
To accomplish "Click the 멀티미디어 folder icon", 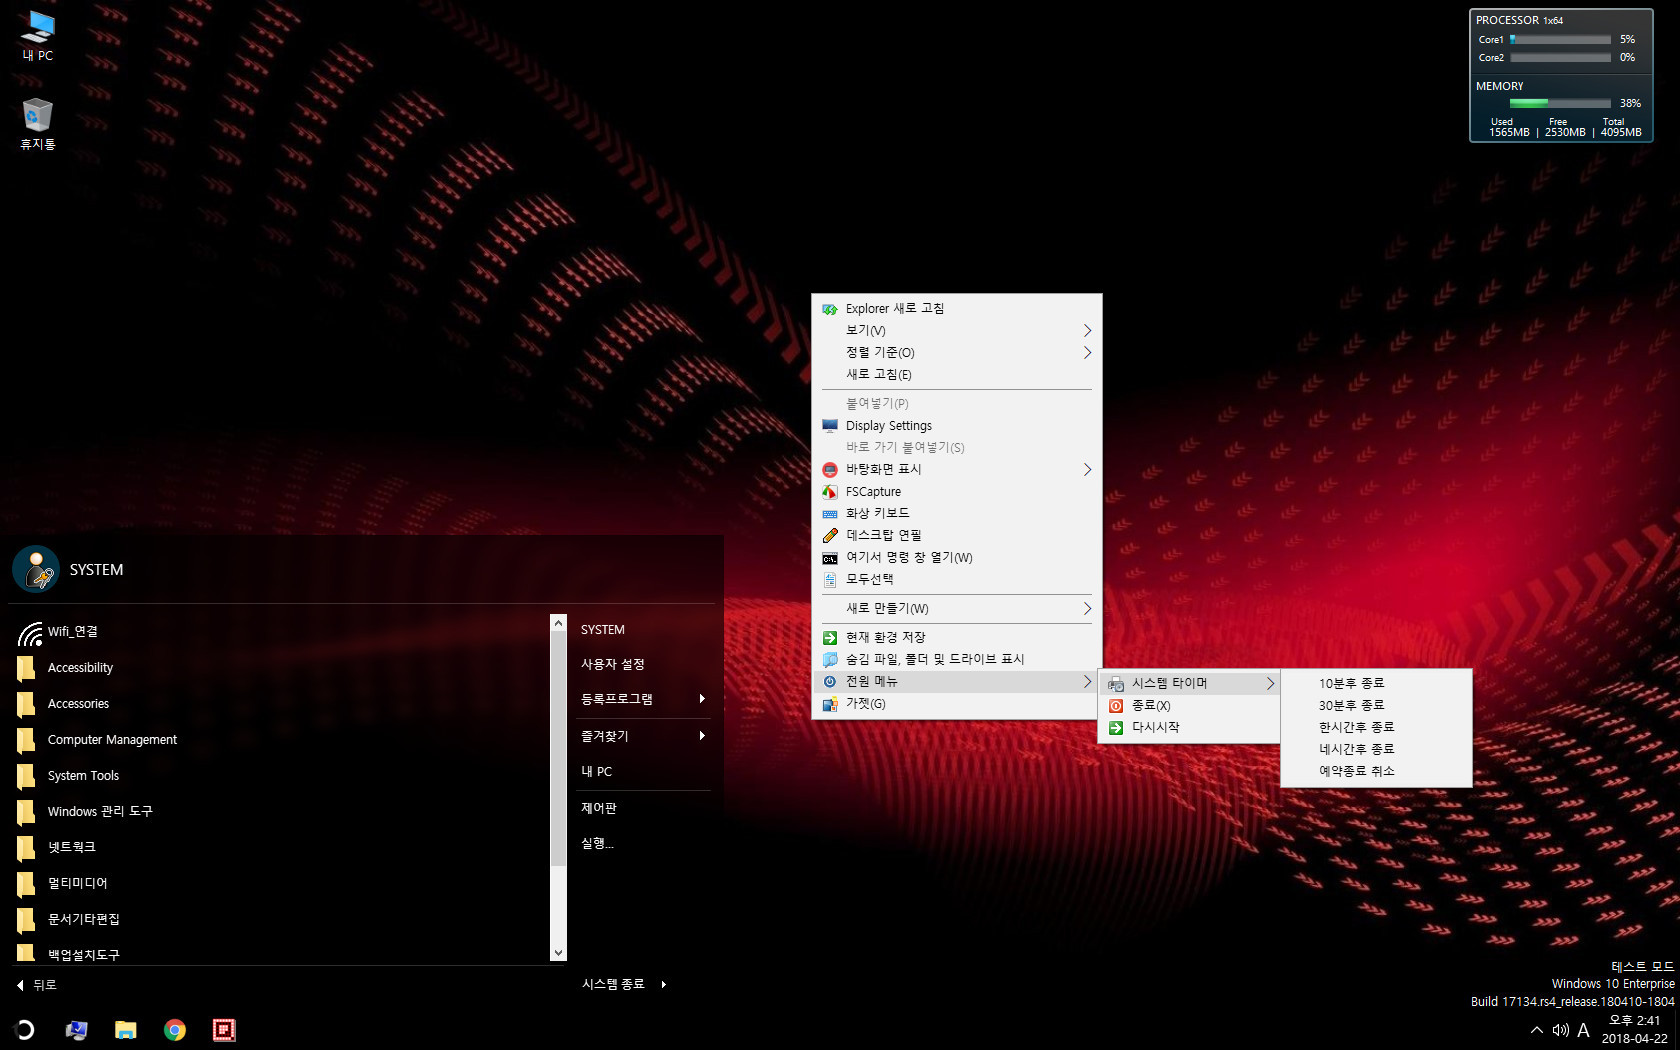I will [x=27, y=883].
